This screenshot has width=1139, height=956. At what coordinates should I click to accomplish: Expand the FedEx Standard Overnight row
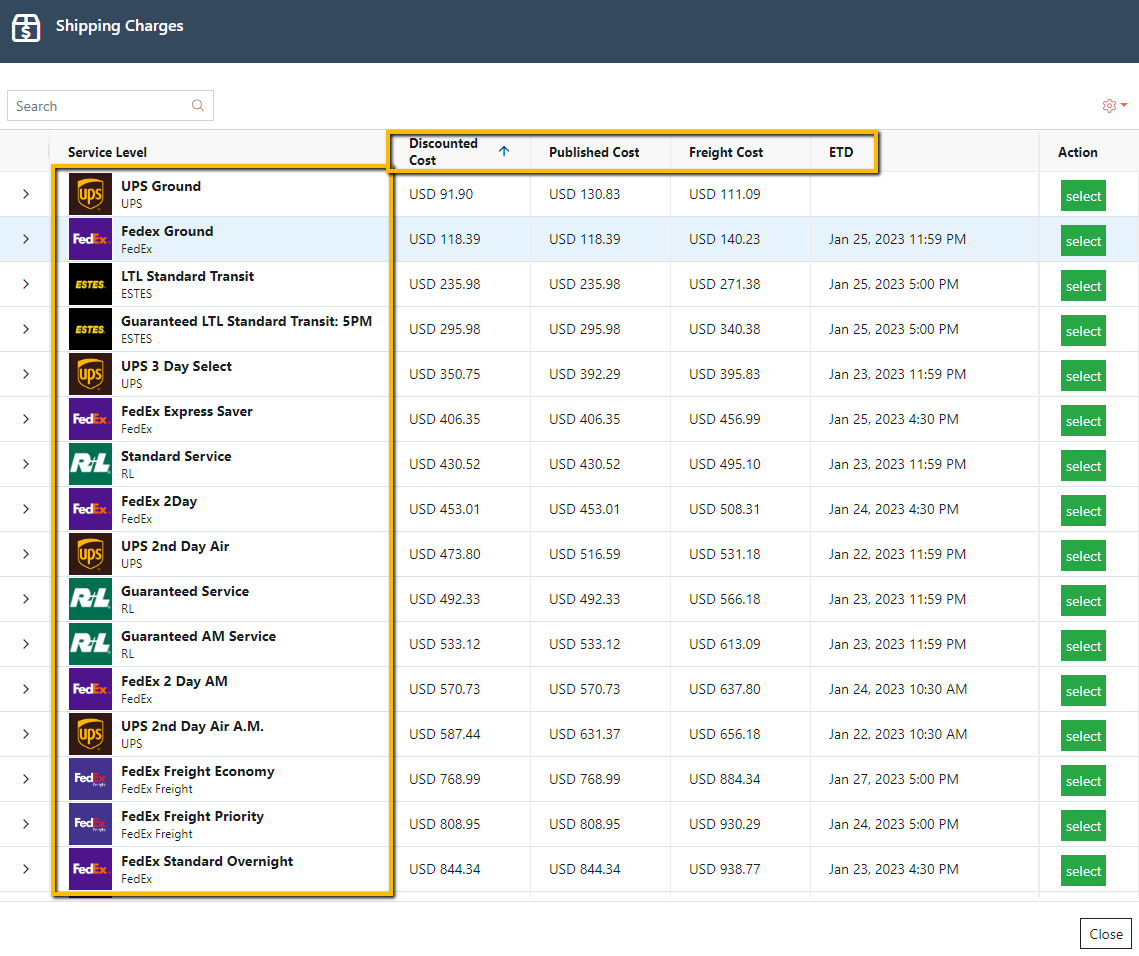(25, 870)
